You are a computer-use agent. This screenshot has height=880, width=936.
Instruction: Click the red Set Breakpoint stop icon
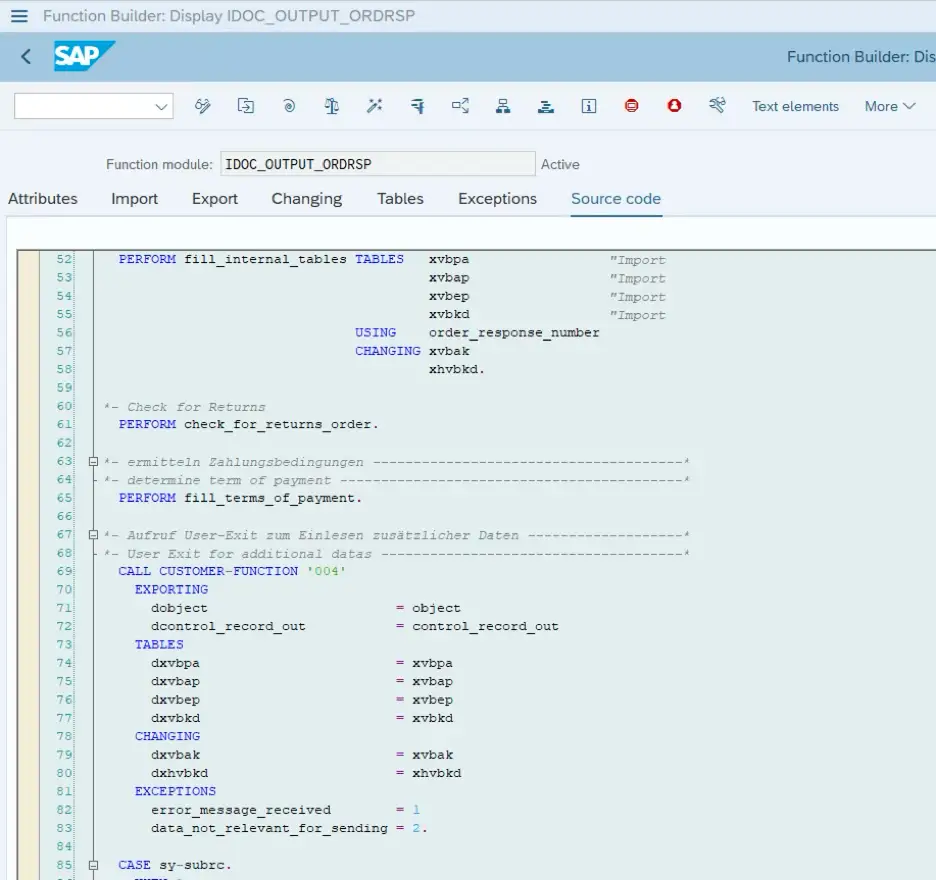coord(632,106)
